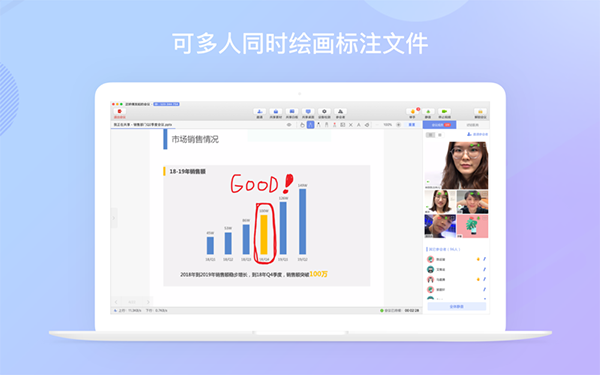
Task: Click the invite participants link above videos
Action: point(477,134)
